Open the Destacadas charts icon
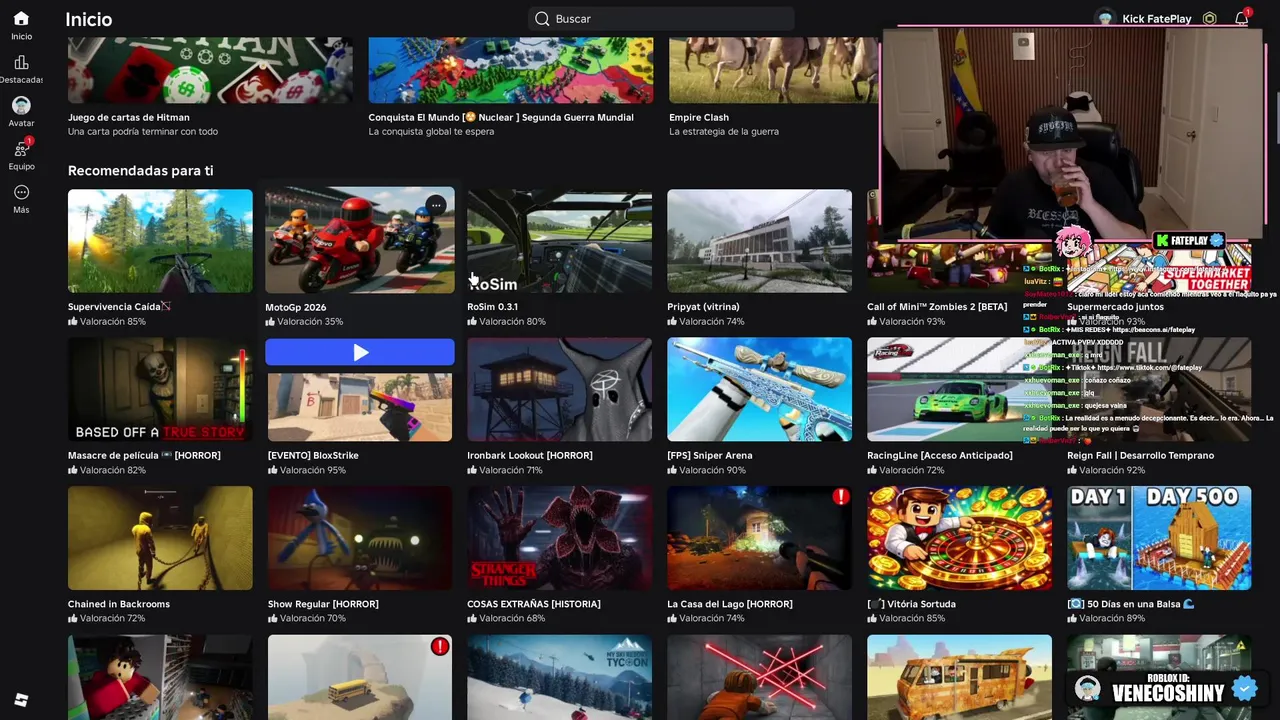1280x720 pixels. pos(21,63)
